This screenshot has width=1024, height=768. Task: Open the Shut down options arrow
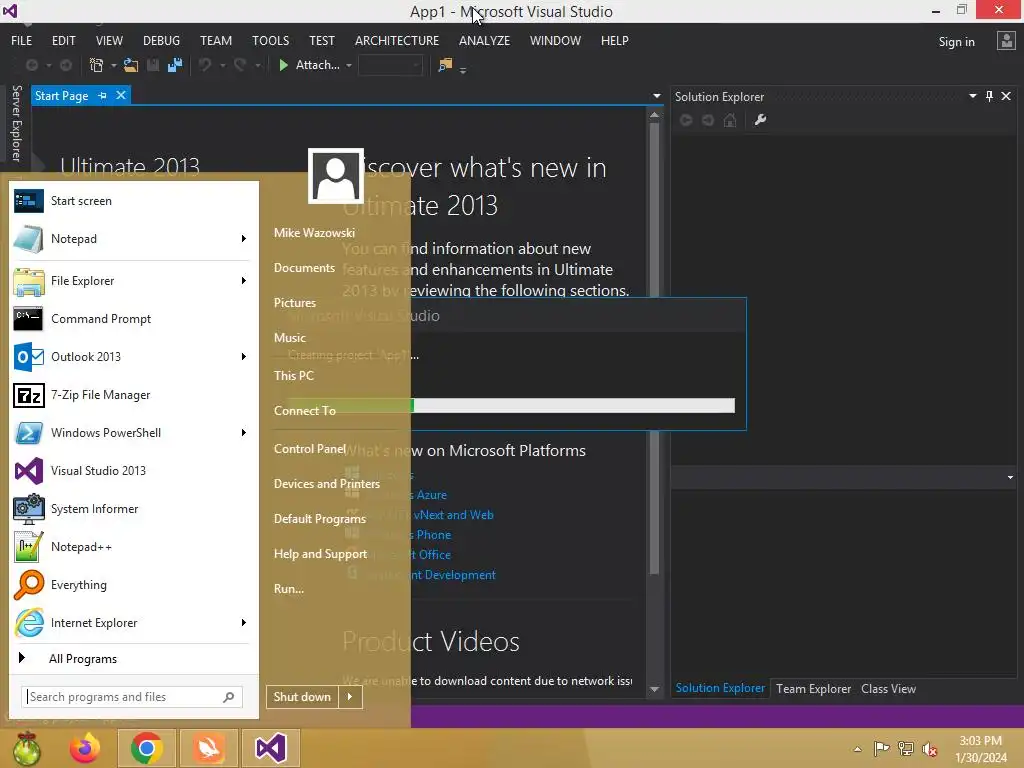point(350,697)
